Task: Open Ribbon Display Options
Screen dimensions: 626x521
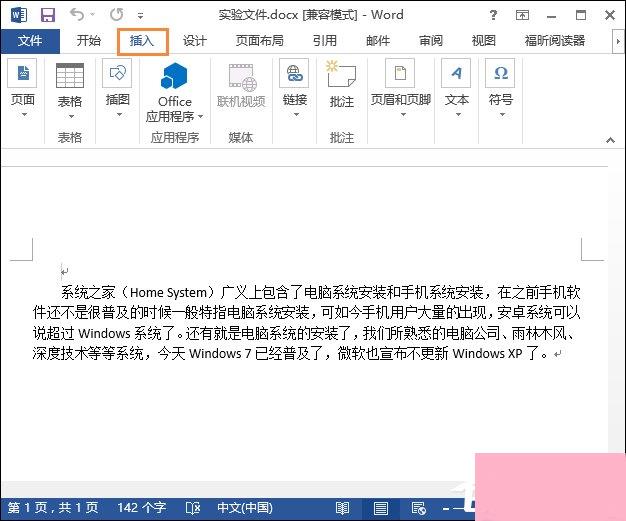Action: [x=522, y=15]
